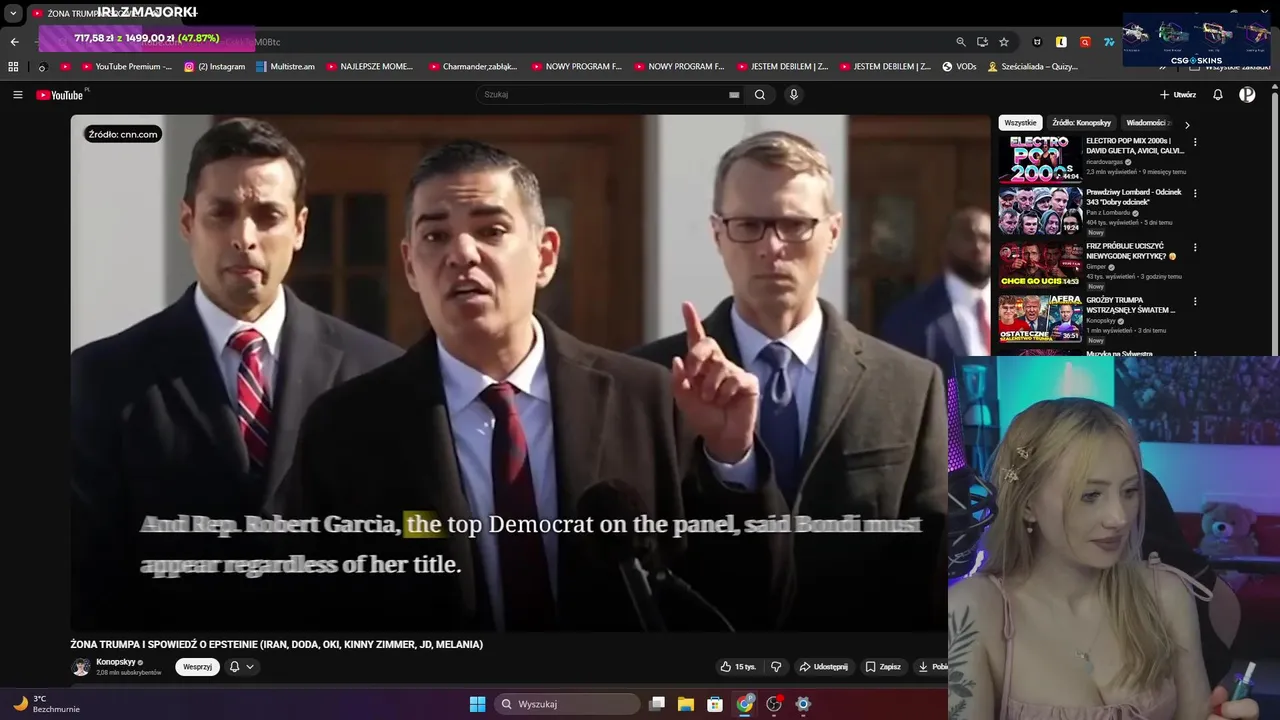The height and width of the screenshot is (720, 1280).
Task: Click the Źródło: cnn.com label on video
Action: click(123, 134)
